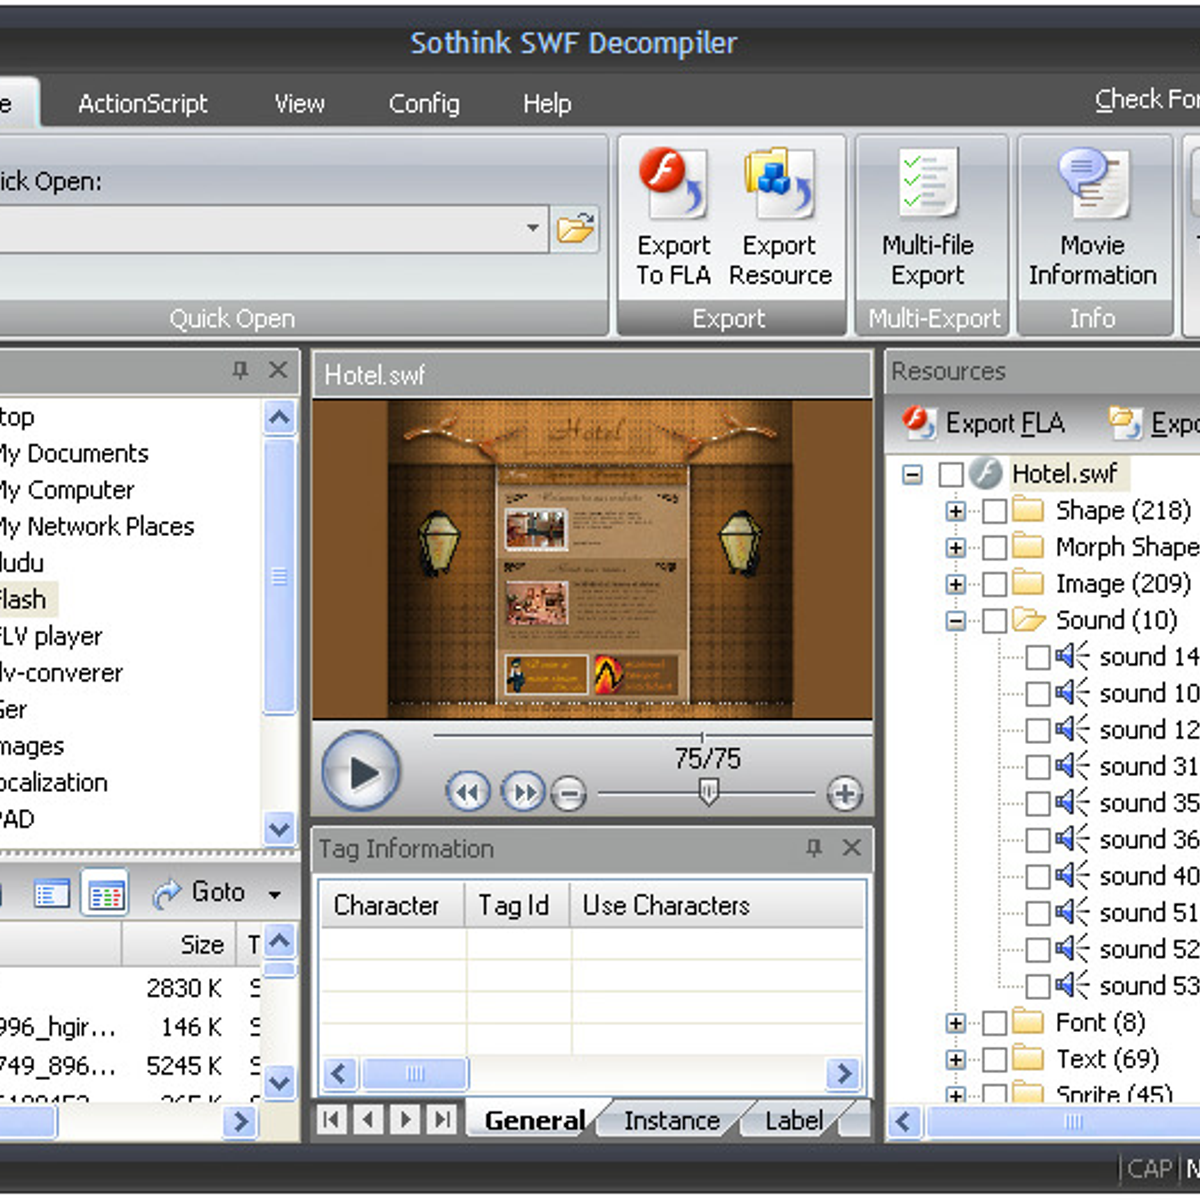Viewport: 1200px width, 1200px height.
Task: Click the sound 31 speaker icon
Action: (1071, 766)
